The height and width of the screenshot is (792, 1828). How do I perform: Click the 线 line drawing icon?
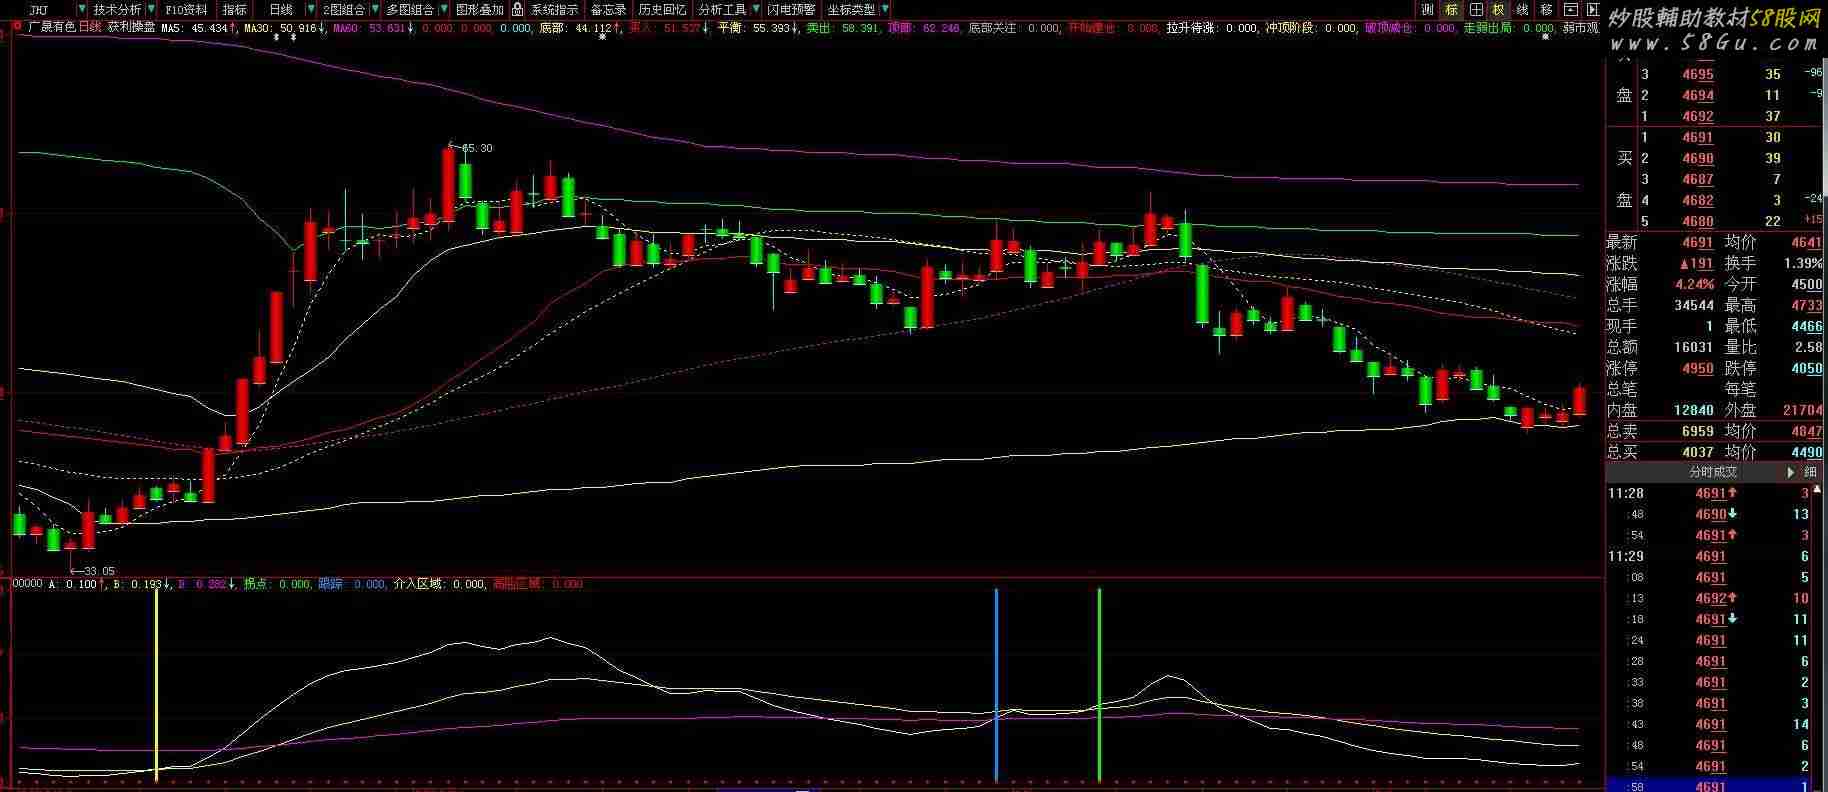pyautogui.click(x=1522, y=9)
